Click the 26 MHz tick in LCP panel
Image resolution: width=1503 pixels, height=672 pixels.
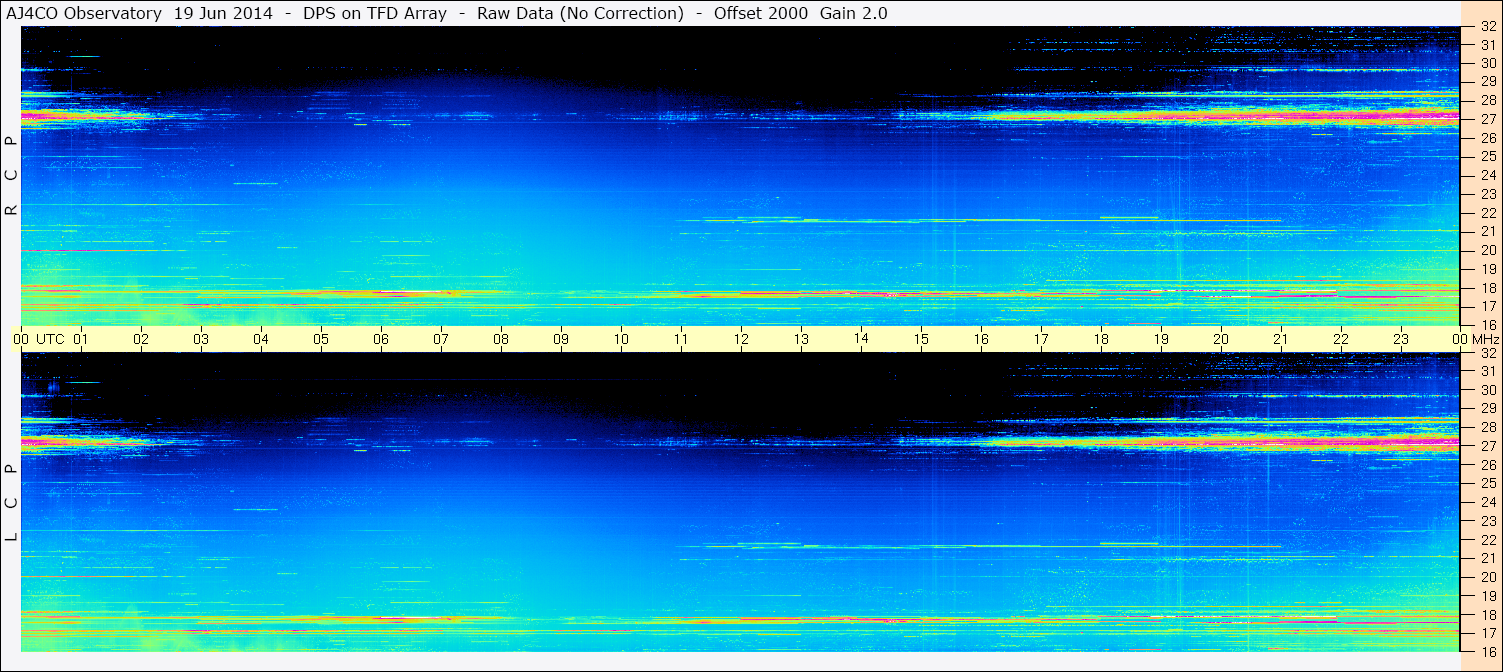(1488, 465)
